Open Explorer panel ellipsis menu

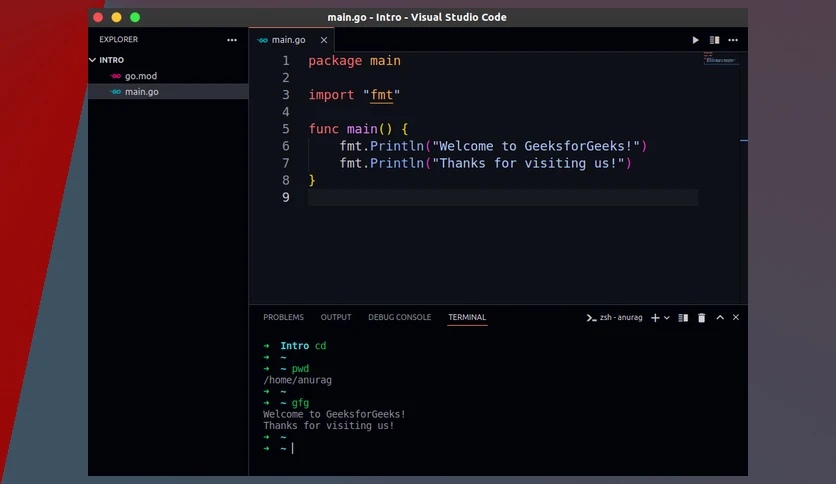(x=232, y=40)
